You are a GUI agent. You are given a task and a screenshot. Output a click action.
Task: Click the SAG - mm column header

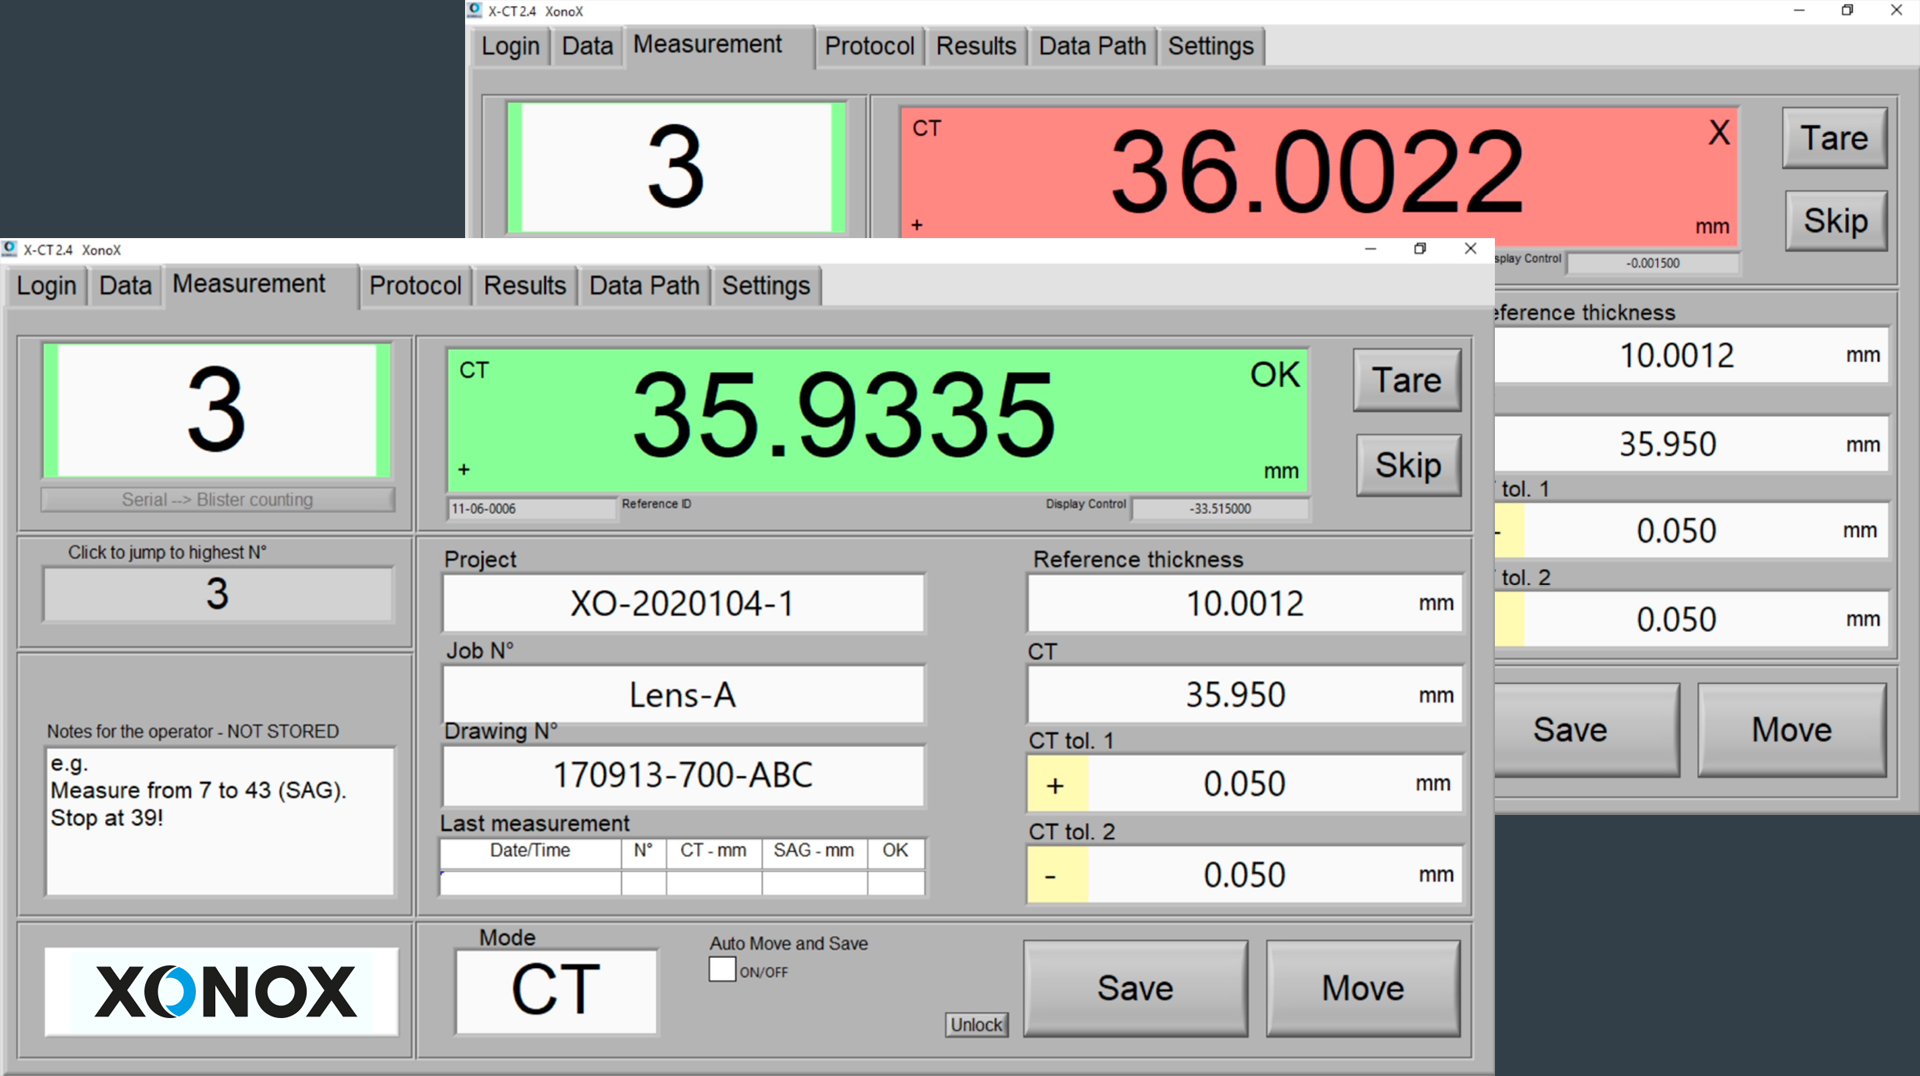point(814,851)
